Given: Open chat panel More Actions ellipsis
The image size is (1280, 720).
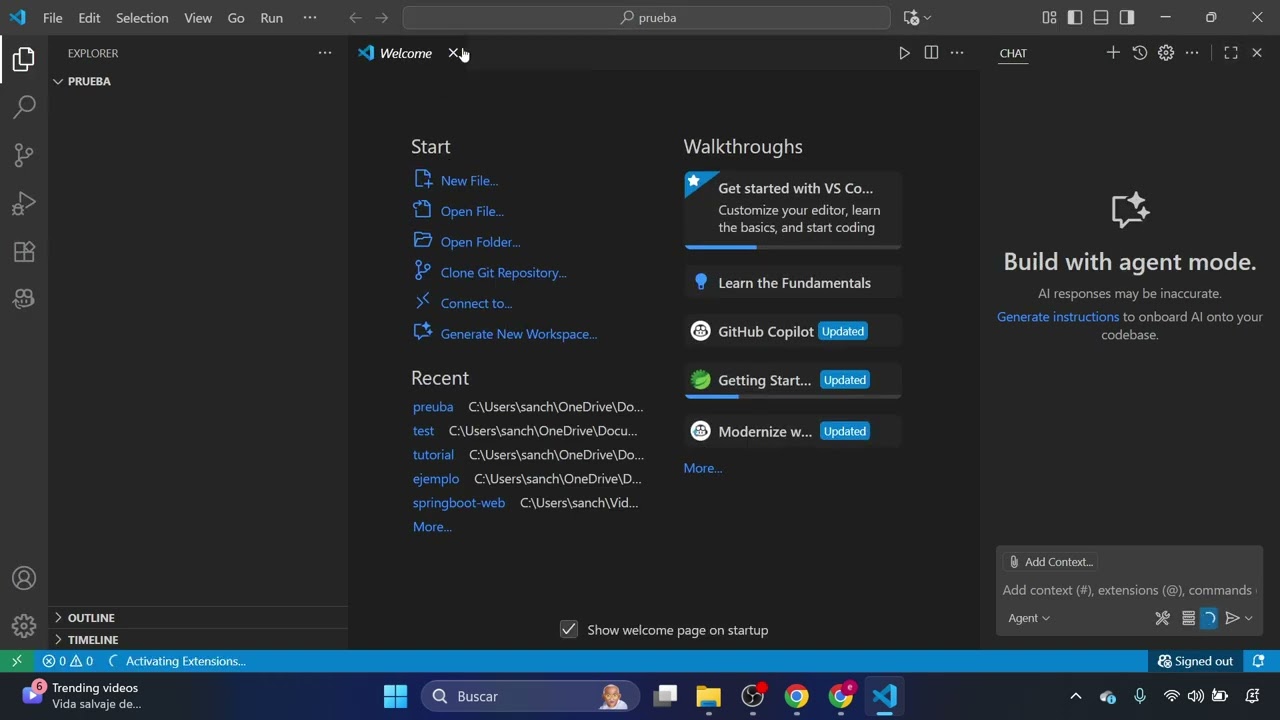Looking at the screenshot, I should point(1192,53).
